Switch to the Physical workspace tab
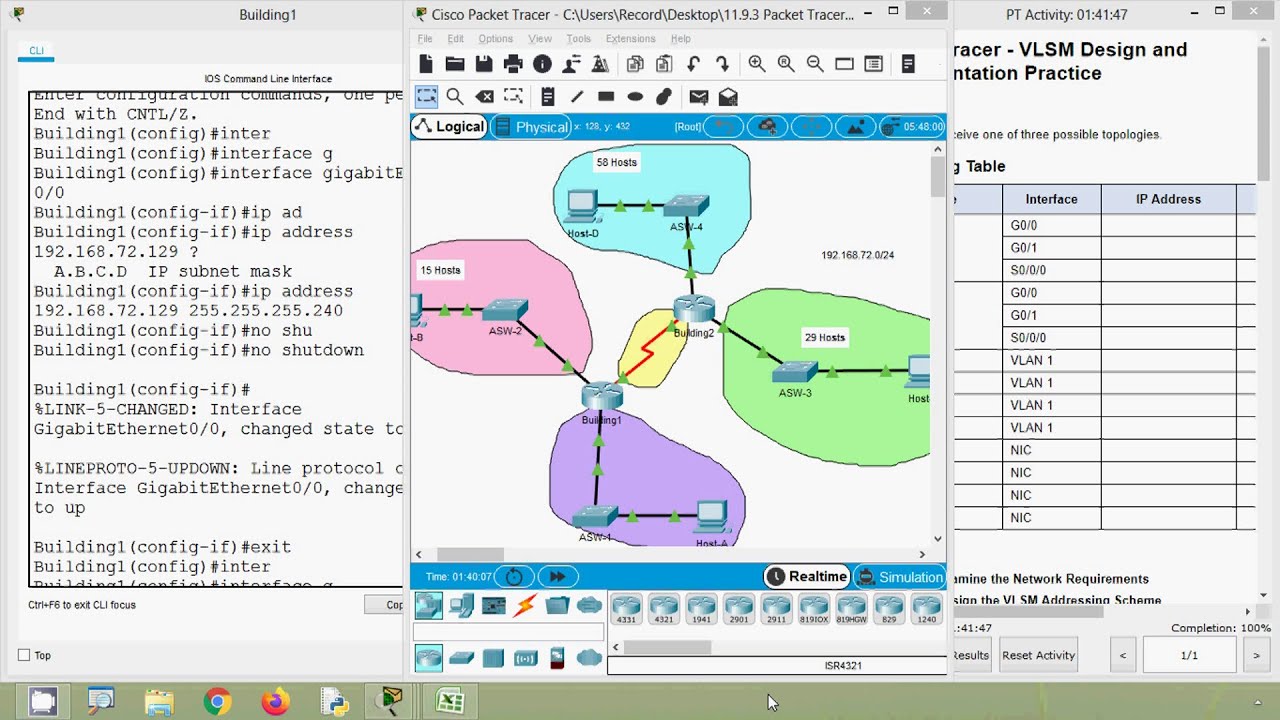The height and width of the screenshot is (720, 1280). pos(531,127)
